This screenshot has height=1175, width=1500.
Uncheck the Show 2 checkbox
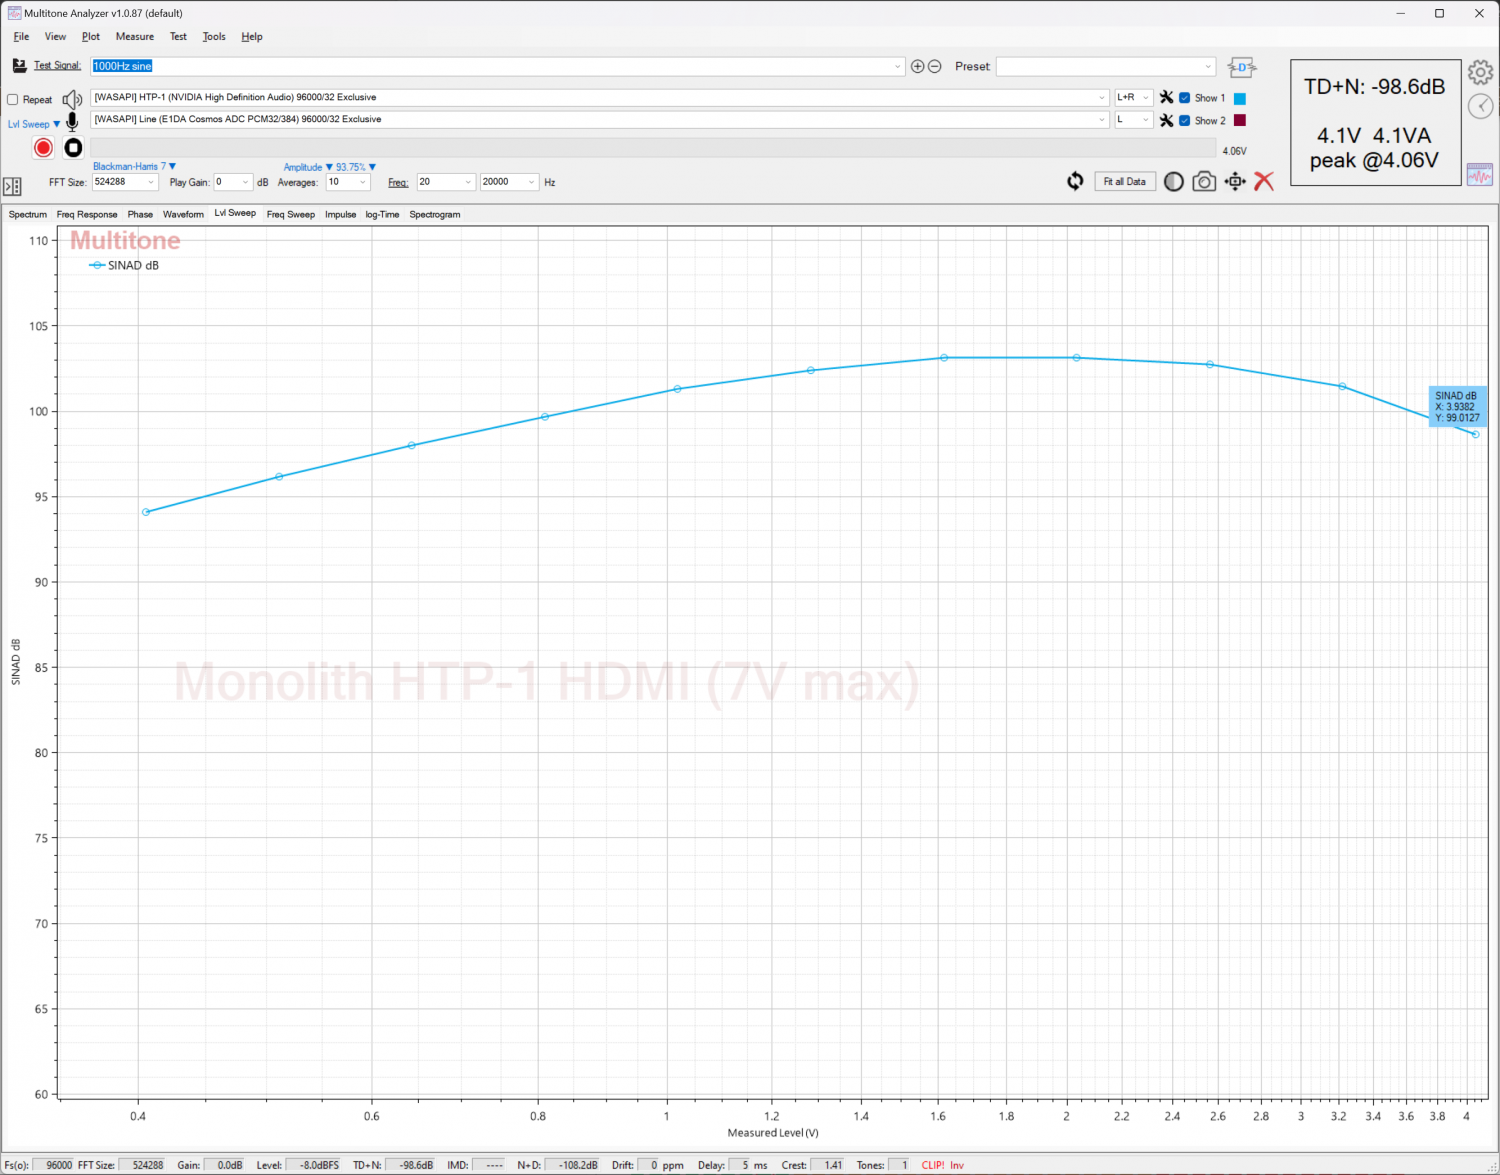pos(1185,120)
